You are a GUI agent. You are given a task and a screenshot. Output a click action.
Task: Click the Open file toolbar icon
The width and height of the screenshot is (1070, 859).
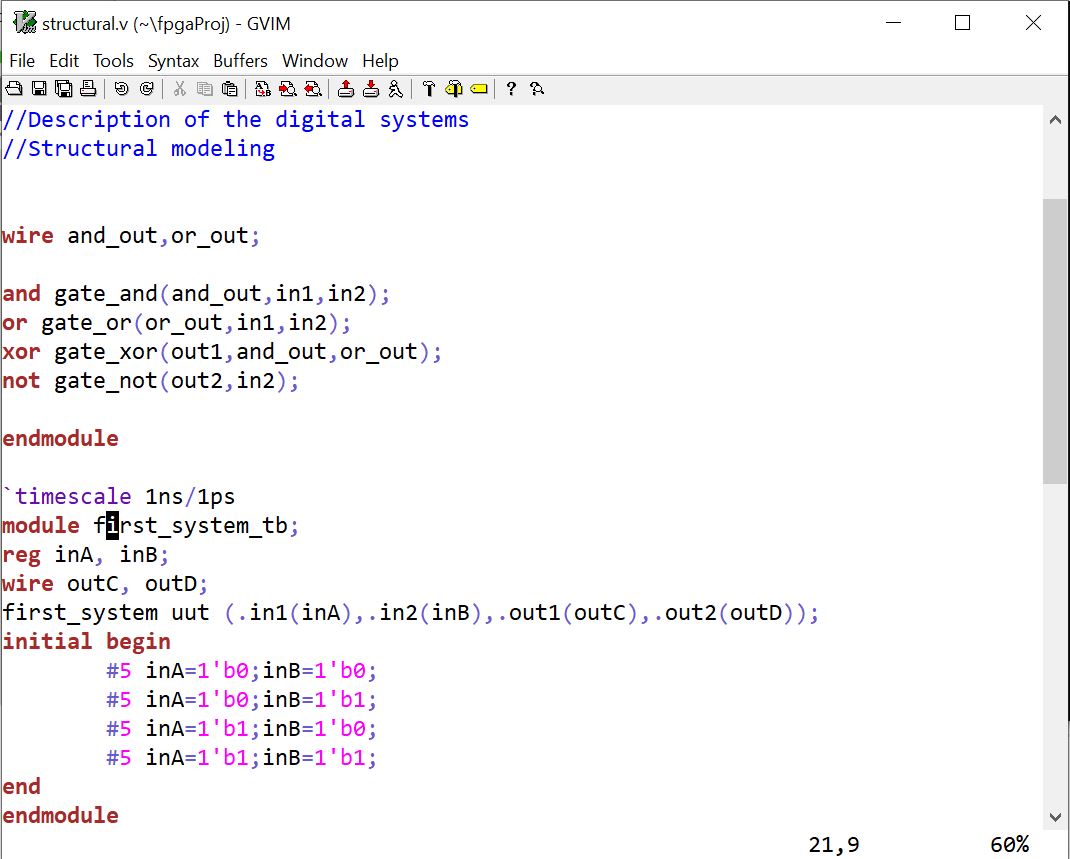pyautogui.click(x=14, y=89)
